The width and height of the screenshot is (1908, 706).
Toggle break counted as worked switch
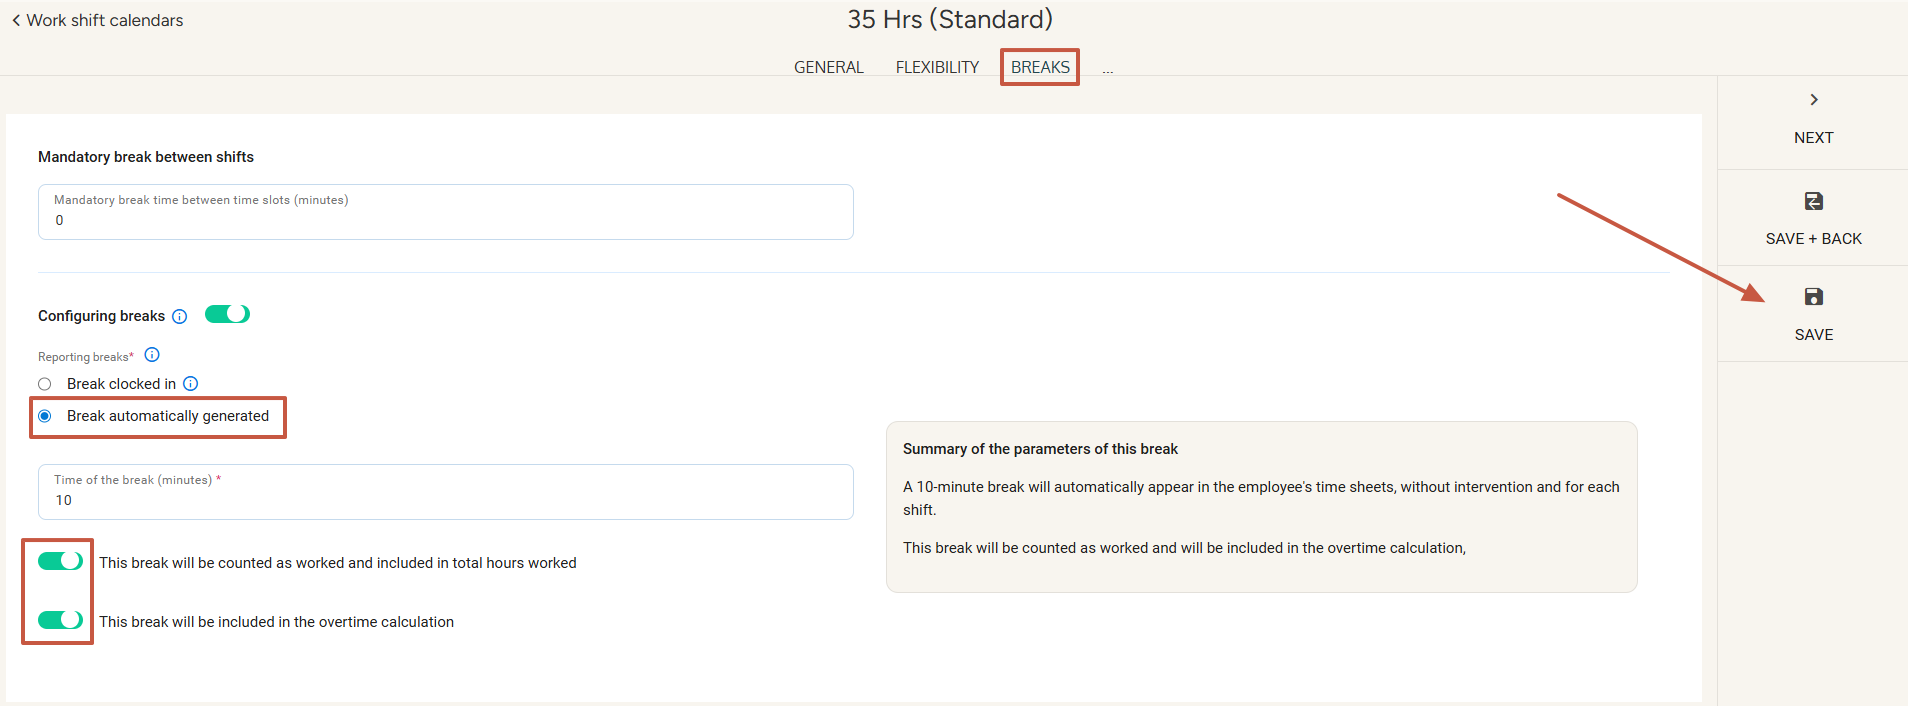[x=60, y=562]
